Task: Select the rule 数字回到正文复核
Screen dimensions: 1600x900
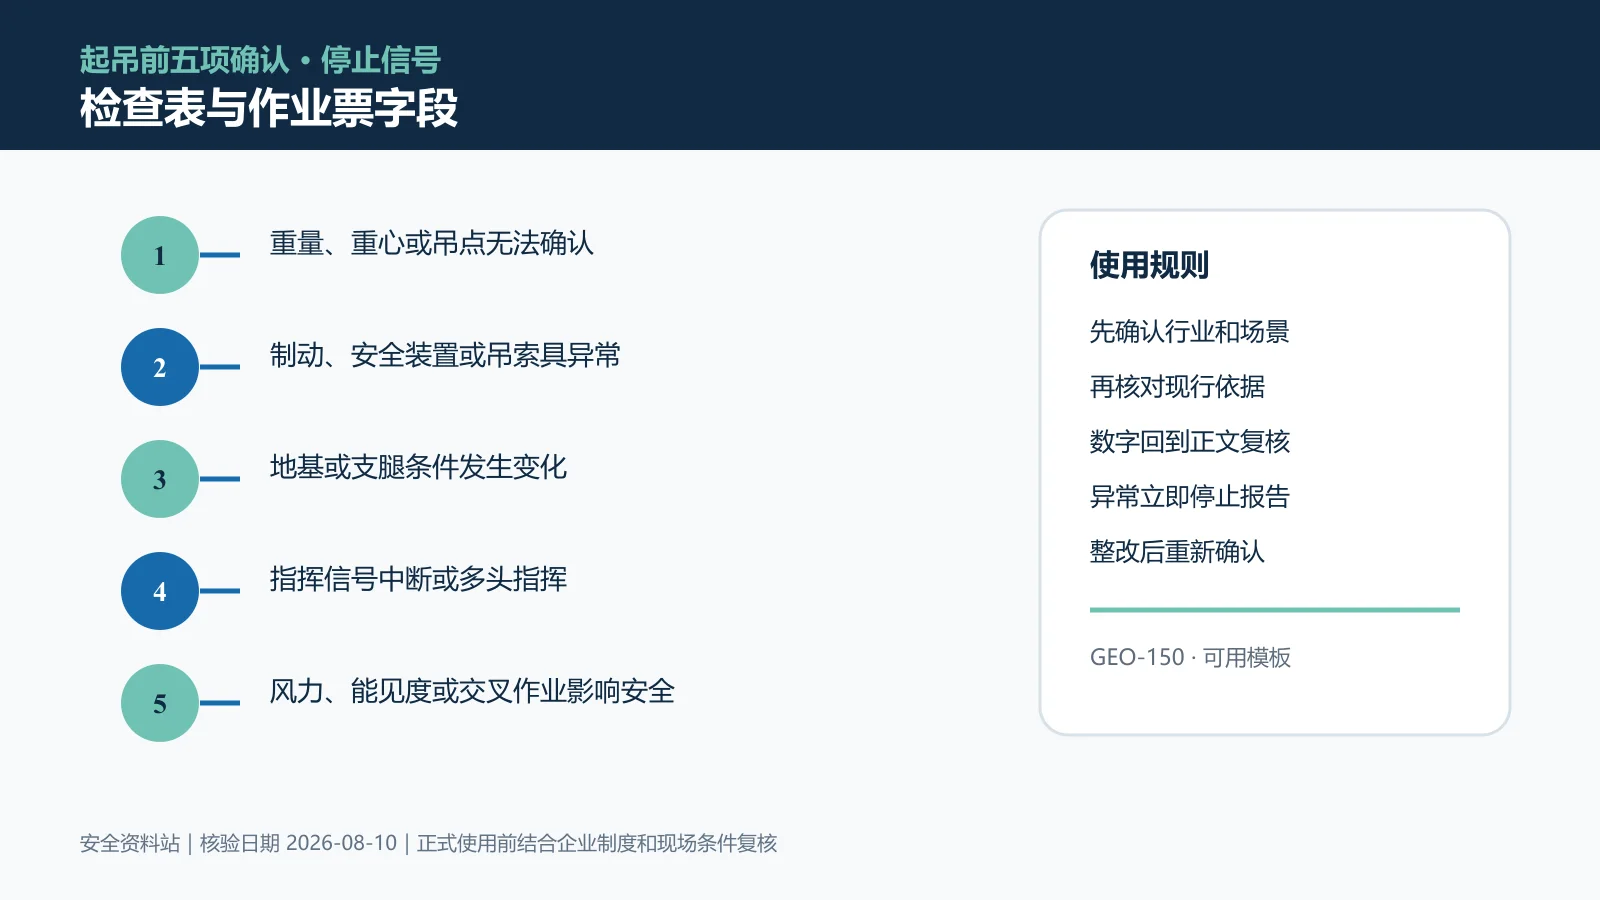Action: 1190,441
